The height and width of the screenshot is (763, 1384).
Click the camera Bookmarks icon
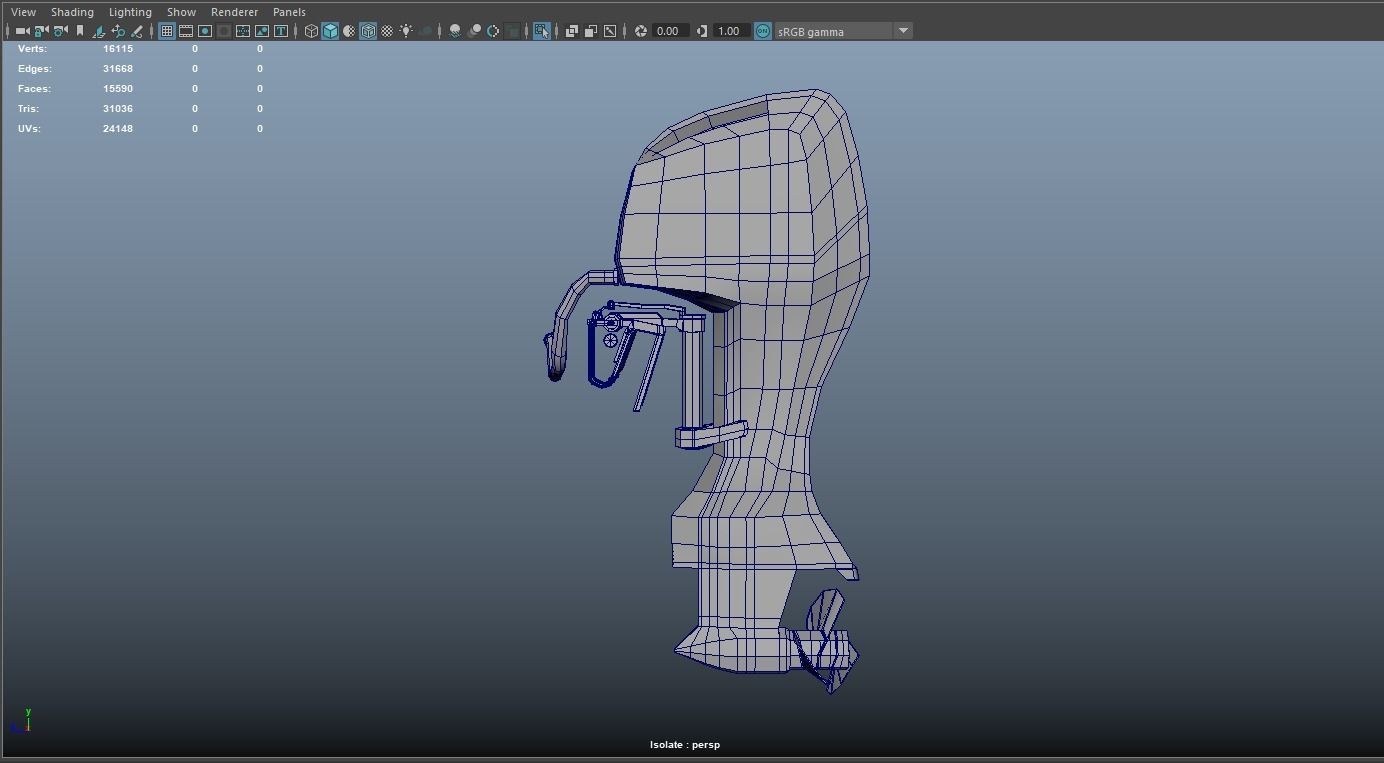[x=80, y=31]
